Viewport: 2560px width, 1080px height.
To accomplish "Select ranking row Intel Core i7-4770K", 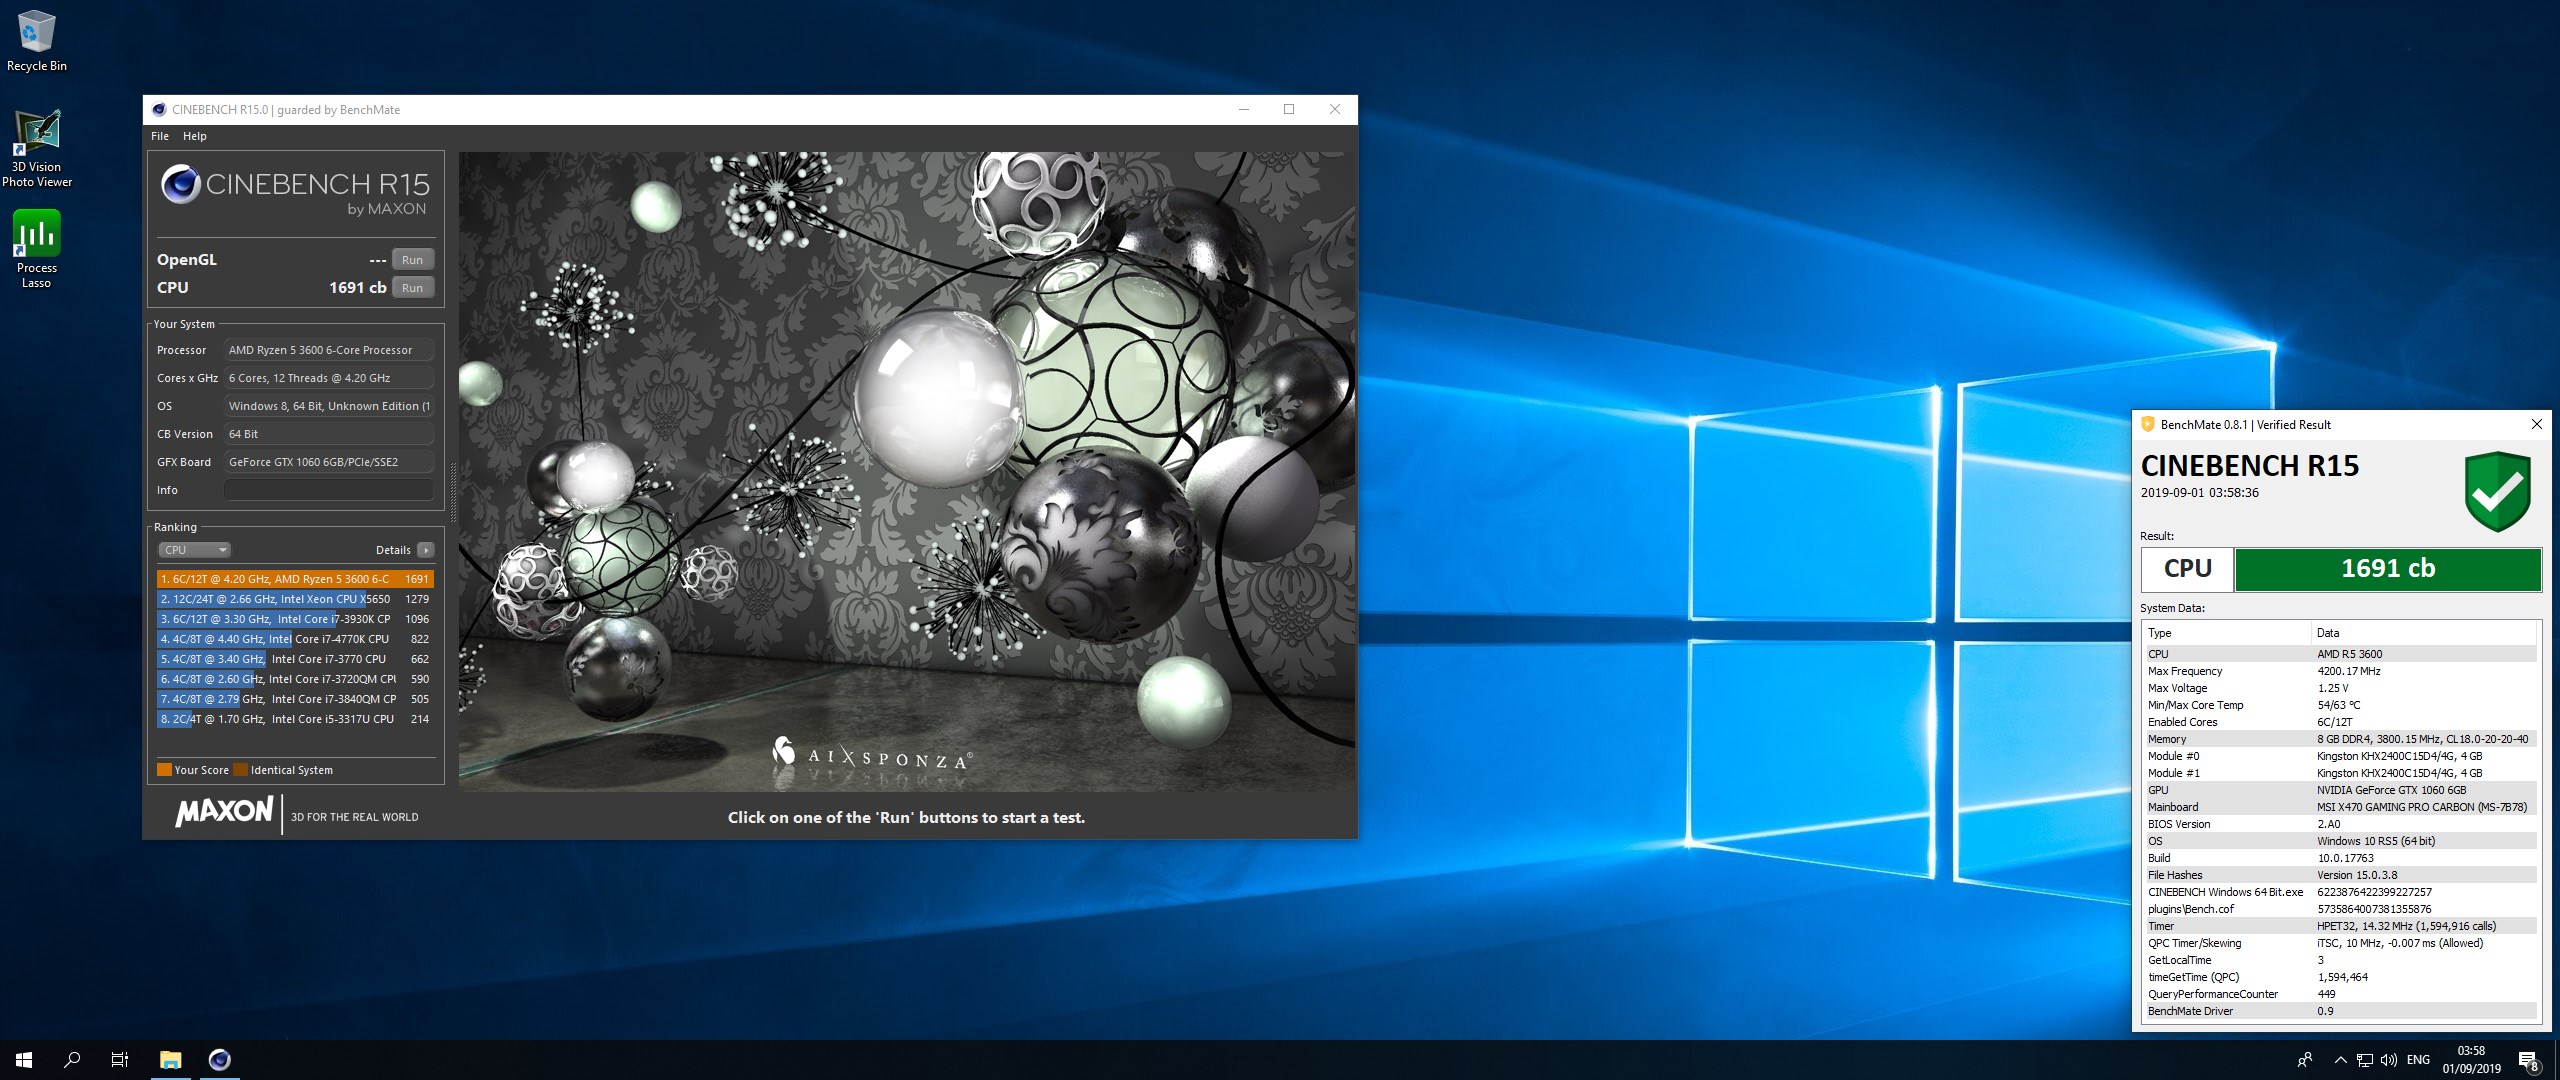I will tap(295, 639).
